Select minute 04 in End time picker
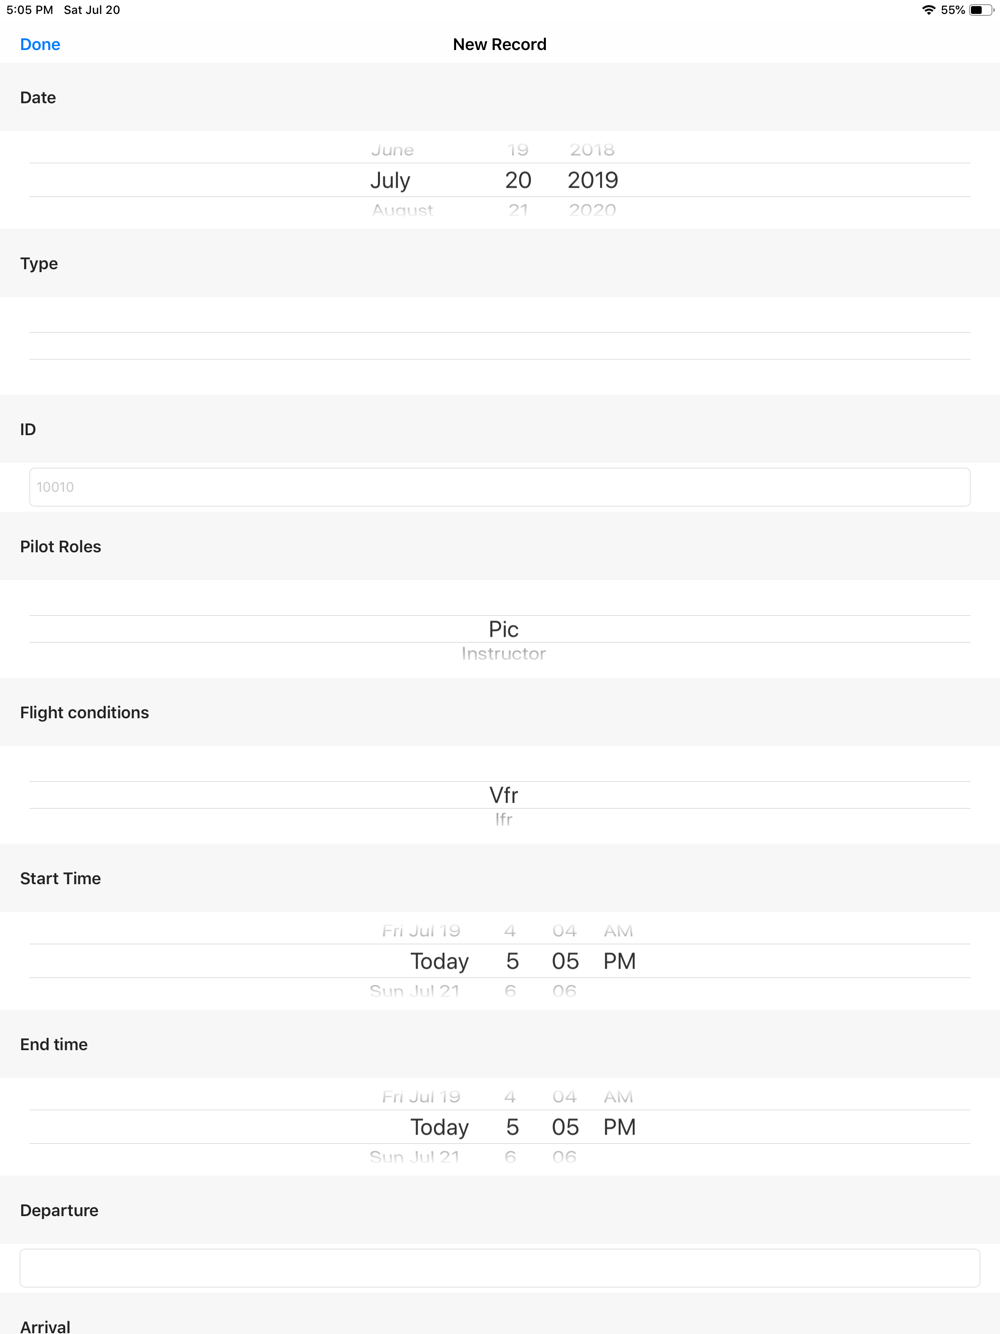Image resolution: width=1000 pixels, height=1334 pixels. 564,1097
